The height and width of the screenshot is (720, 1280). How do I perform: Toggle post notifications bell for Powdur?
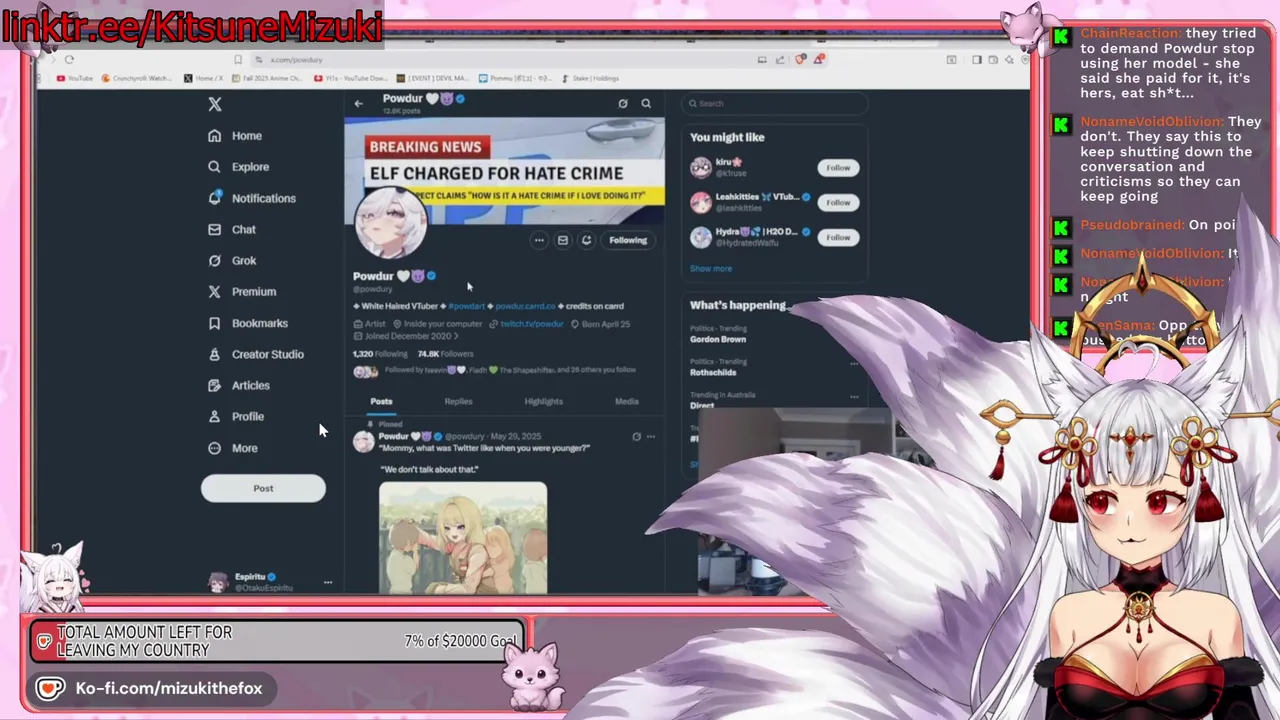point(587,240)
